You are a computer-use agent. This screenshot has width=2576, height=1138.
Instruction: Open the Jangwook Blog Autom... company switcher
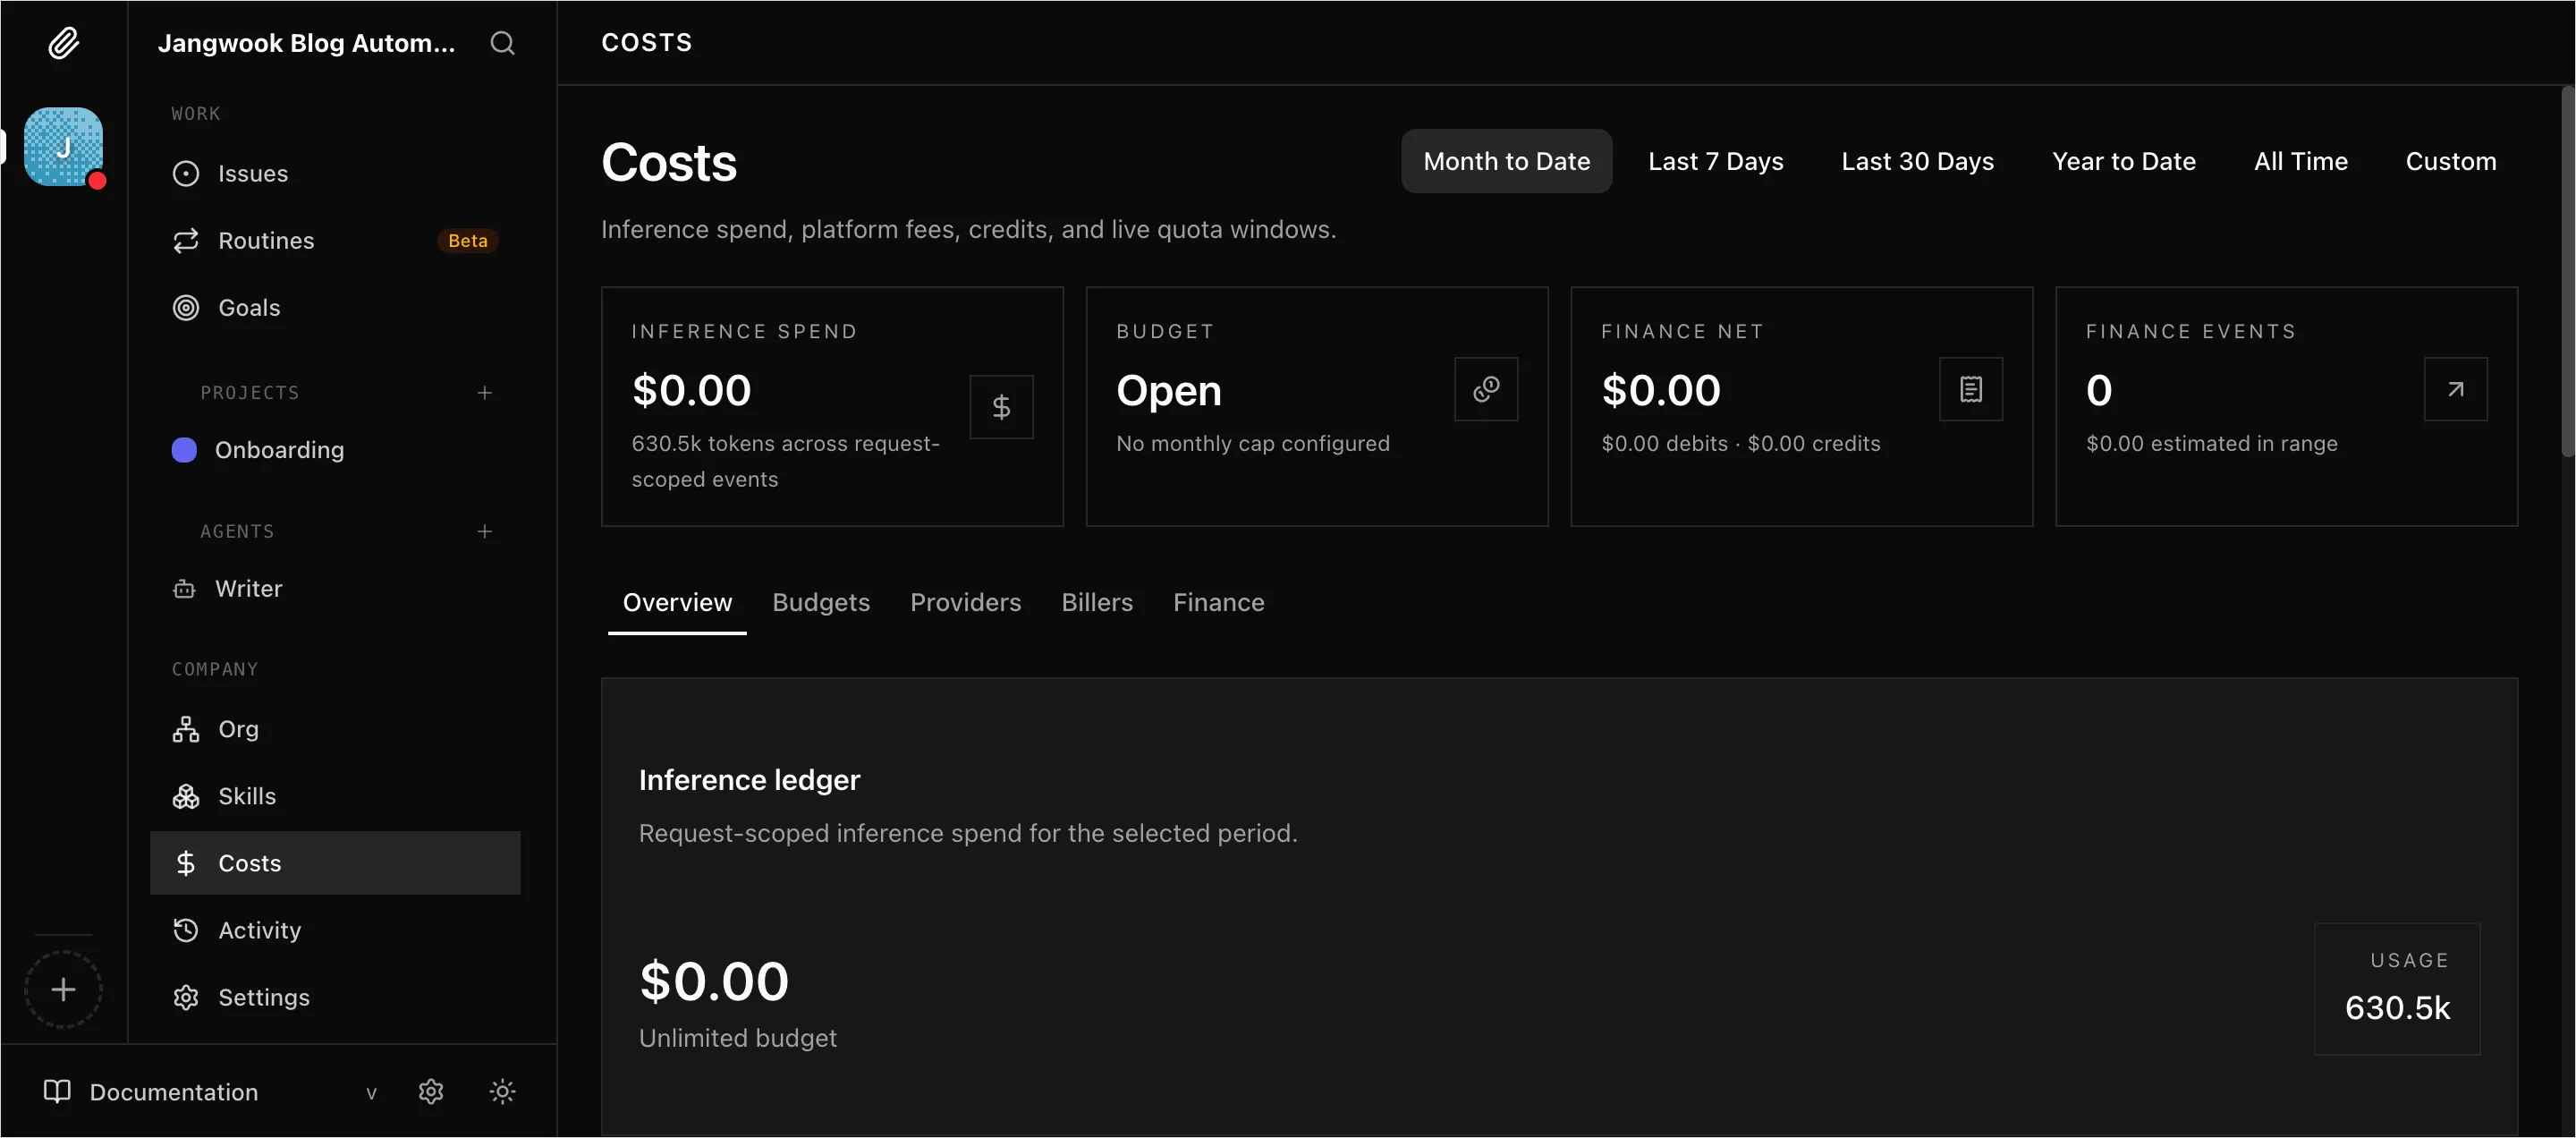coord(306,43)
